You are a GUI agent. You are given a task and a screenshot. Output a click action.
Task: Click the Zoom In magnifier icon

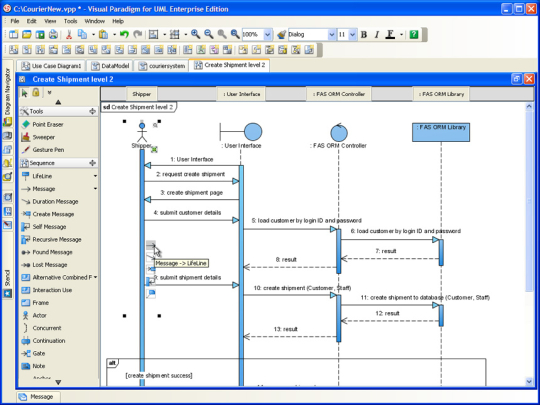click(x=196, y=34)
